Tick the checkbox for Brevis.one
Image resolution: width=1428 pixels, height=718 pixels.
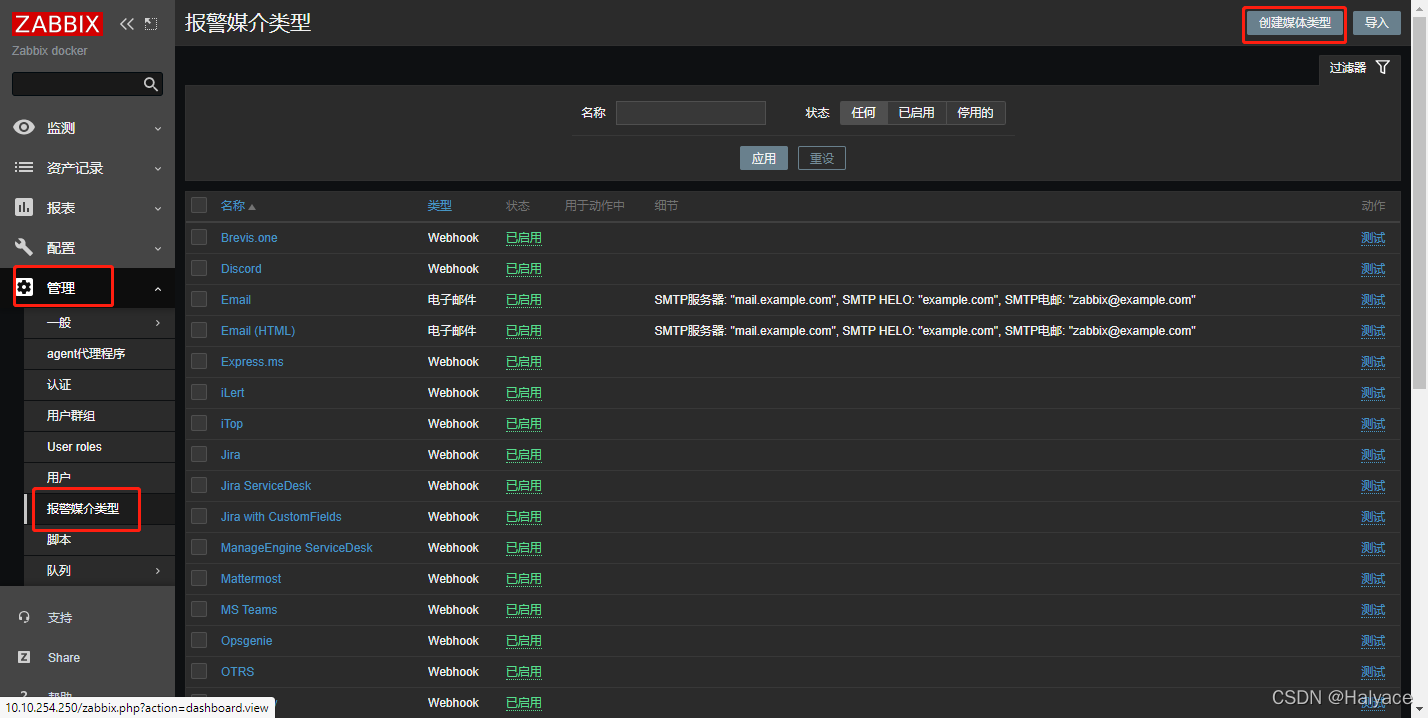point(199,238)
